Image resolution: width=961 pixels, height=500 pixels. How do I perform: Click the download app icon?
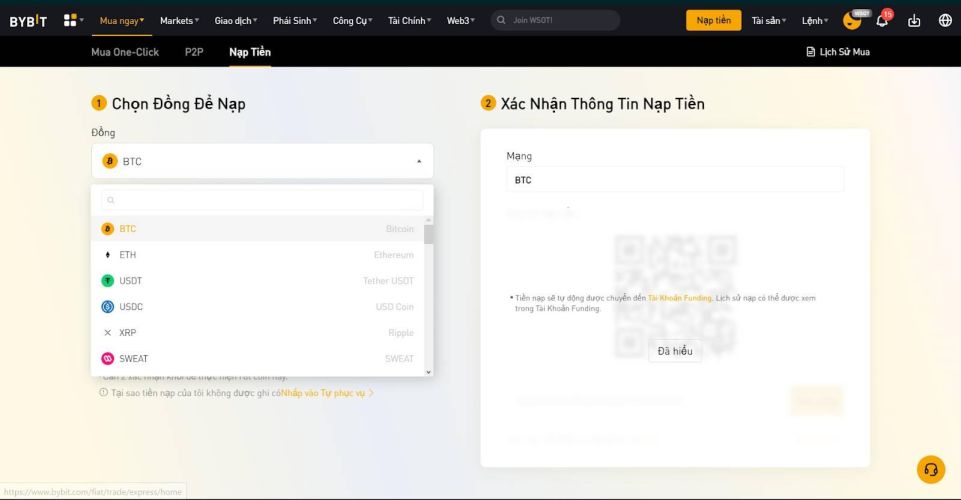tap(914, 20)
